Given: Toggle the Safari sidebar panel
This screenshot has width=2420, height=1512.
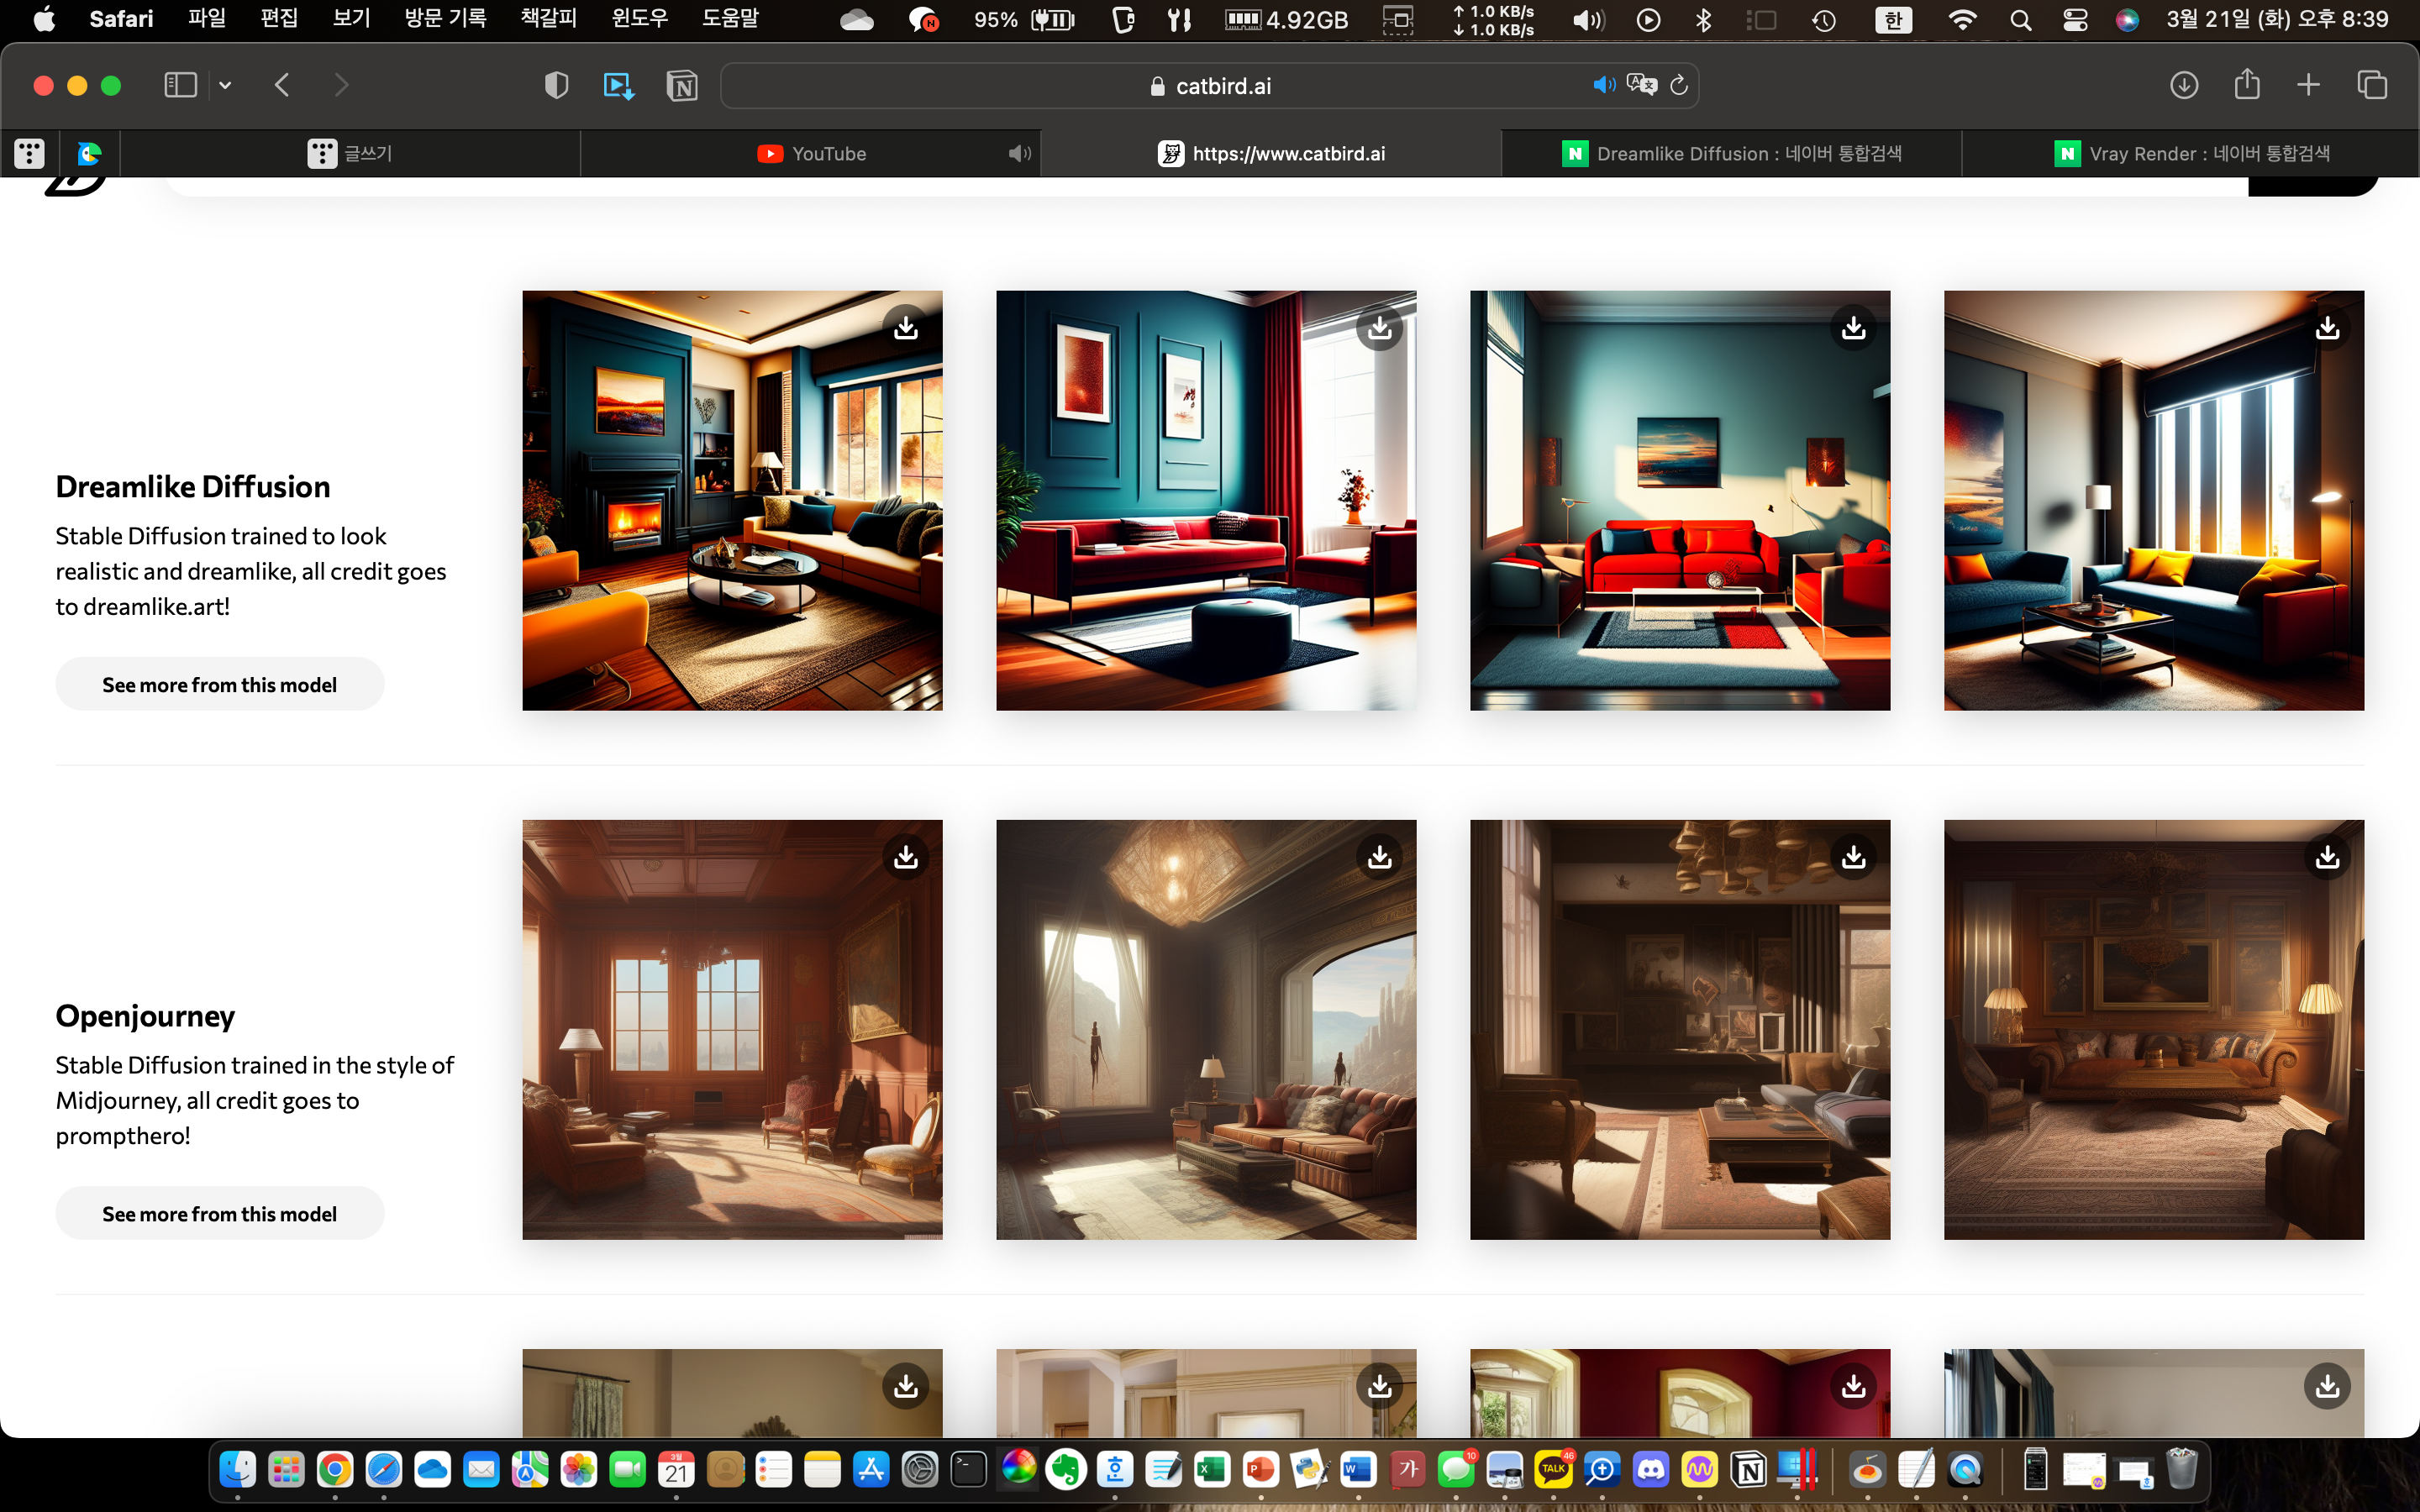Looking at the screenshot, I should click(180, 85).
